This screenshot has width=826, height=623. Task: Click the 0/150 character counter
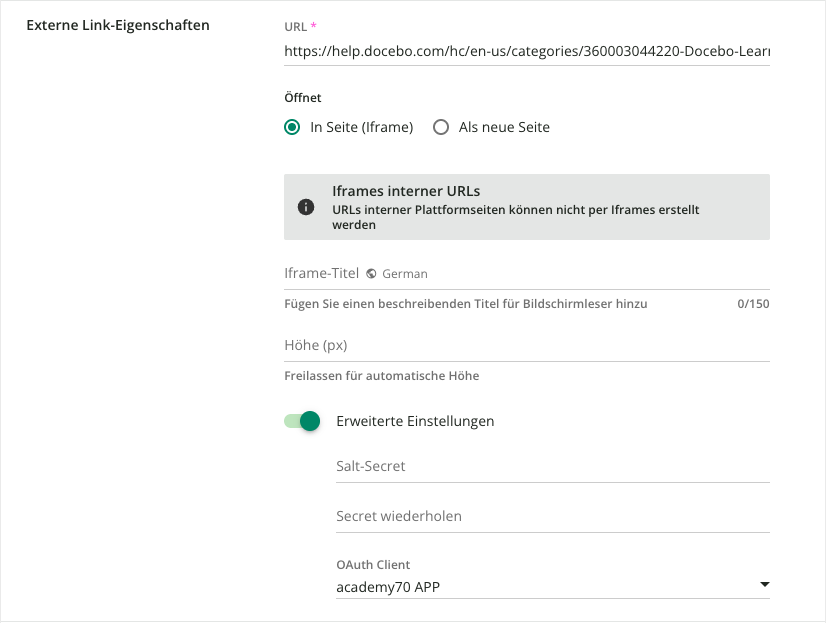click(753, 304)
